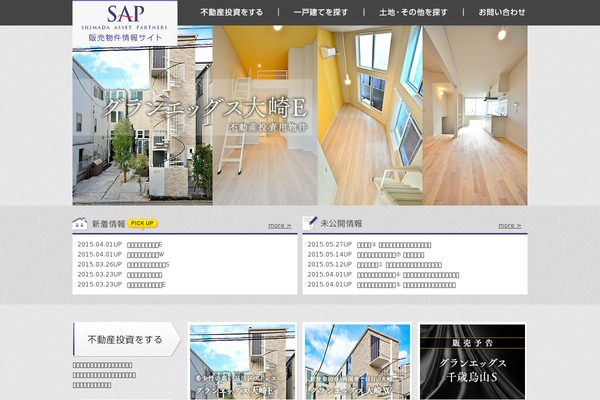Open the 販売予告 グランエッグス千歳烏山S thumbnail
The height and width of the screenshot is (400, 600).
click(x=473, y=362)
